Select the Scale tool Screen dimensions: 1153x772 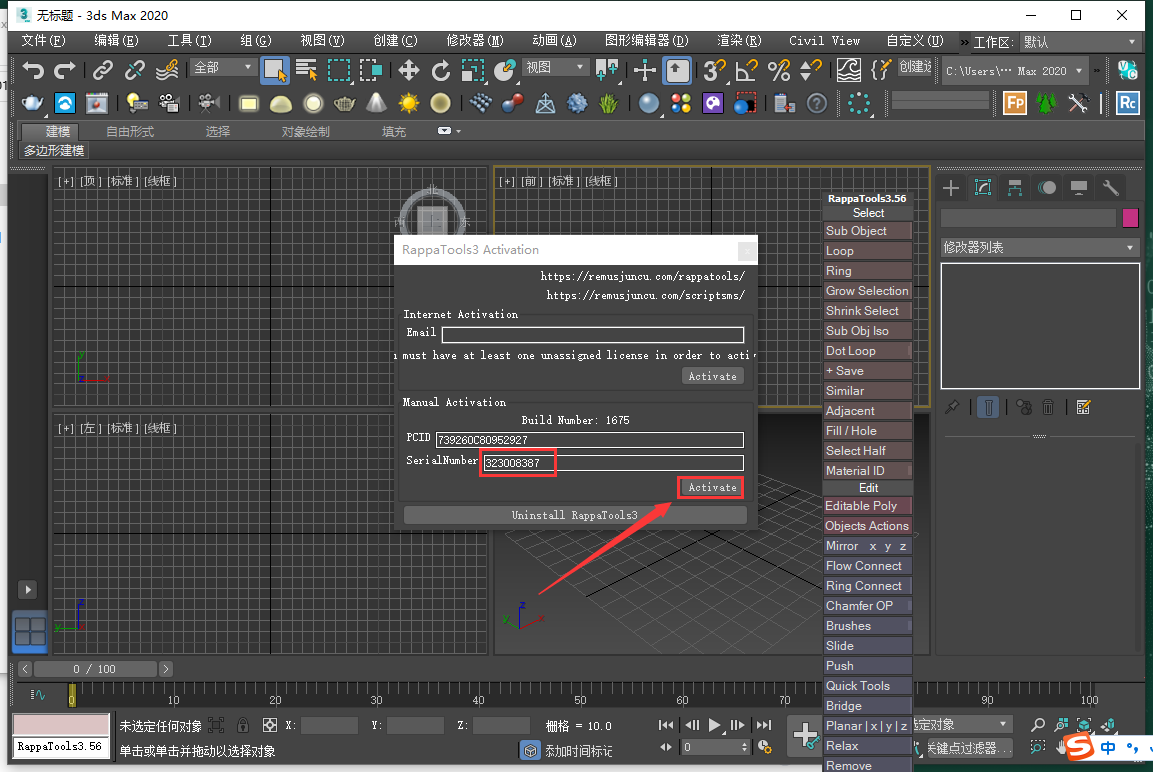click(473, 71)
